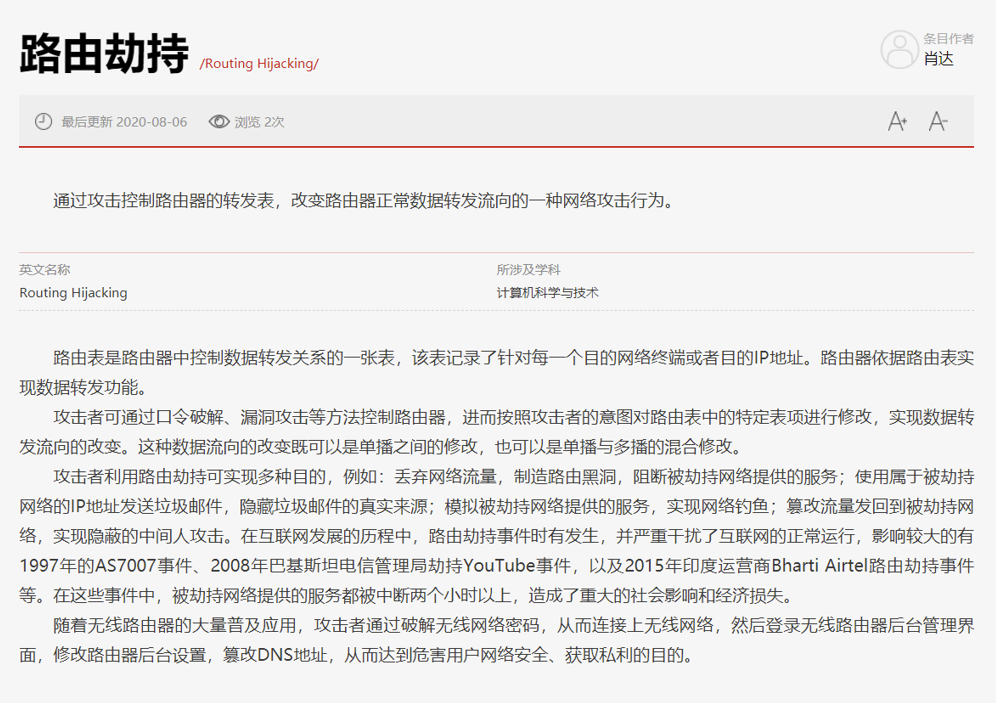Click the author avatar icon
996x703 pixels.
point(899,49)
